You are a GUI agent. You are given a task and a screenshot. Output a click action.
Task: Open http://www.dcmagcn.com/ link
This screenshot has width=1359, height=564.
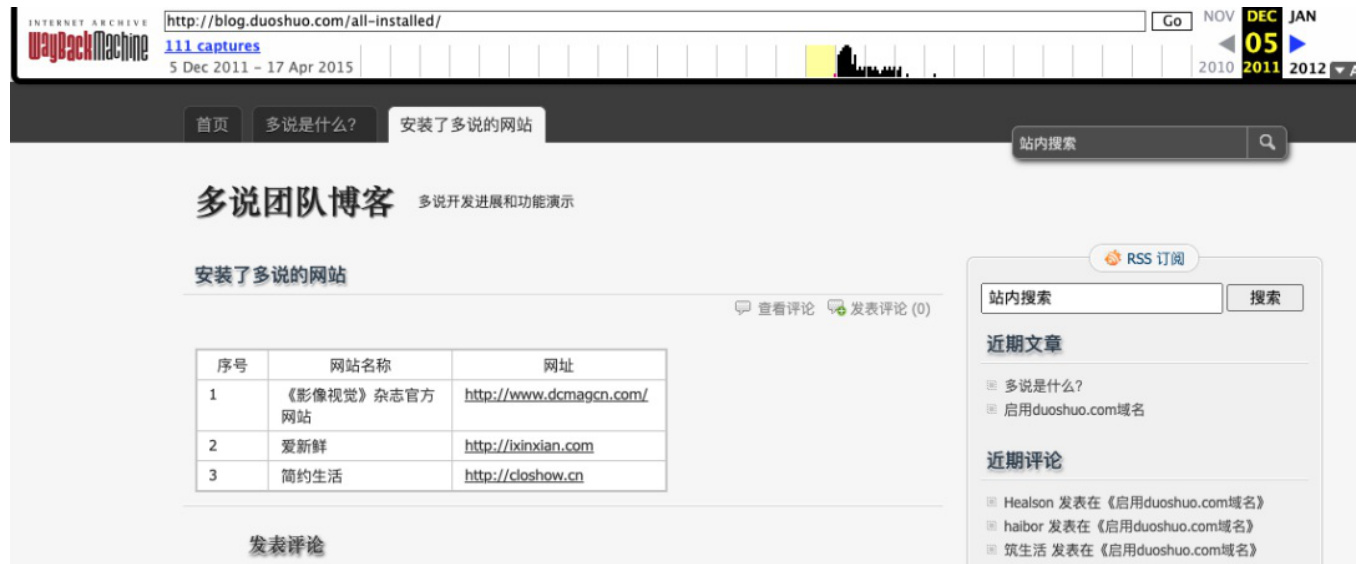click(556, 394)
